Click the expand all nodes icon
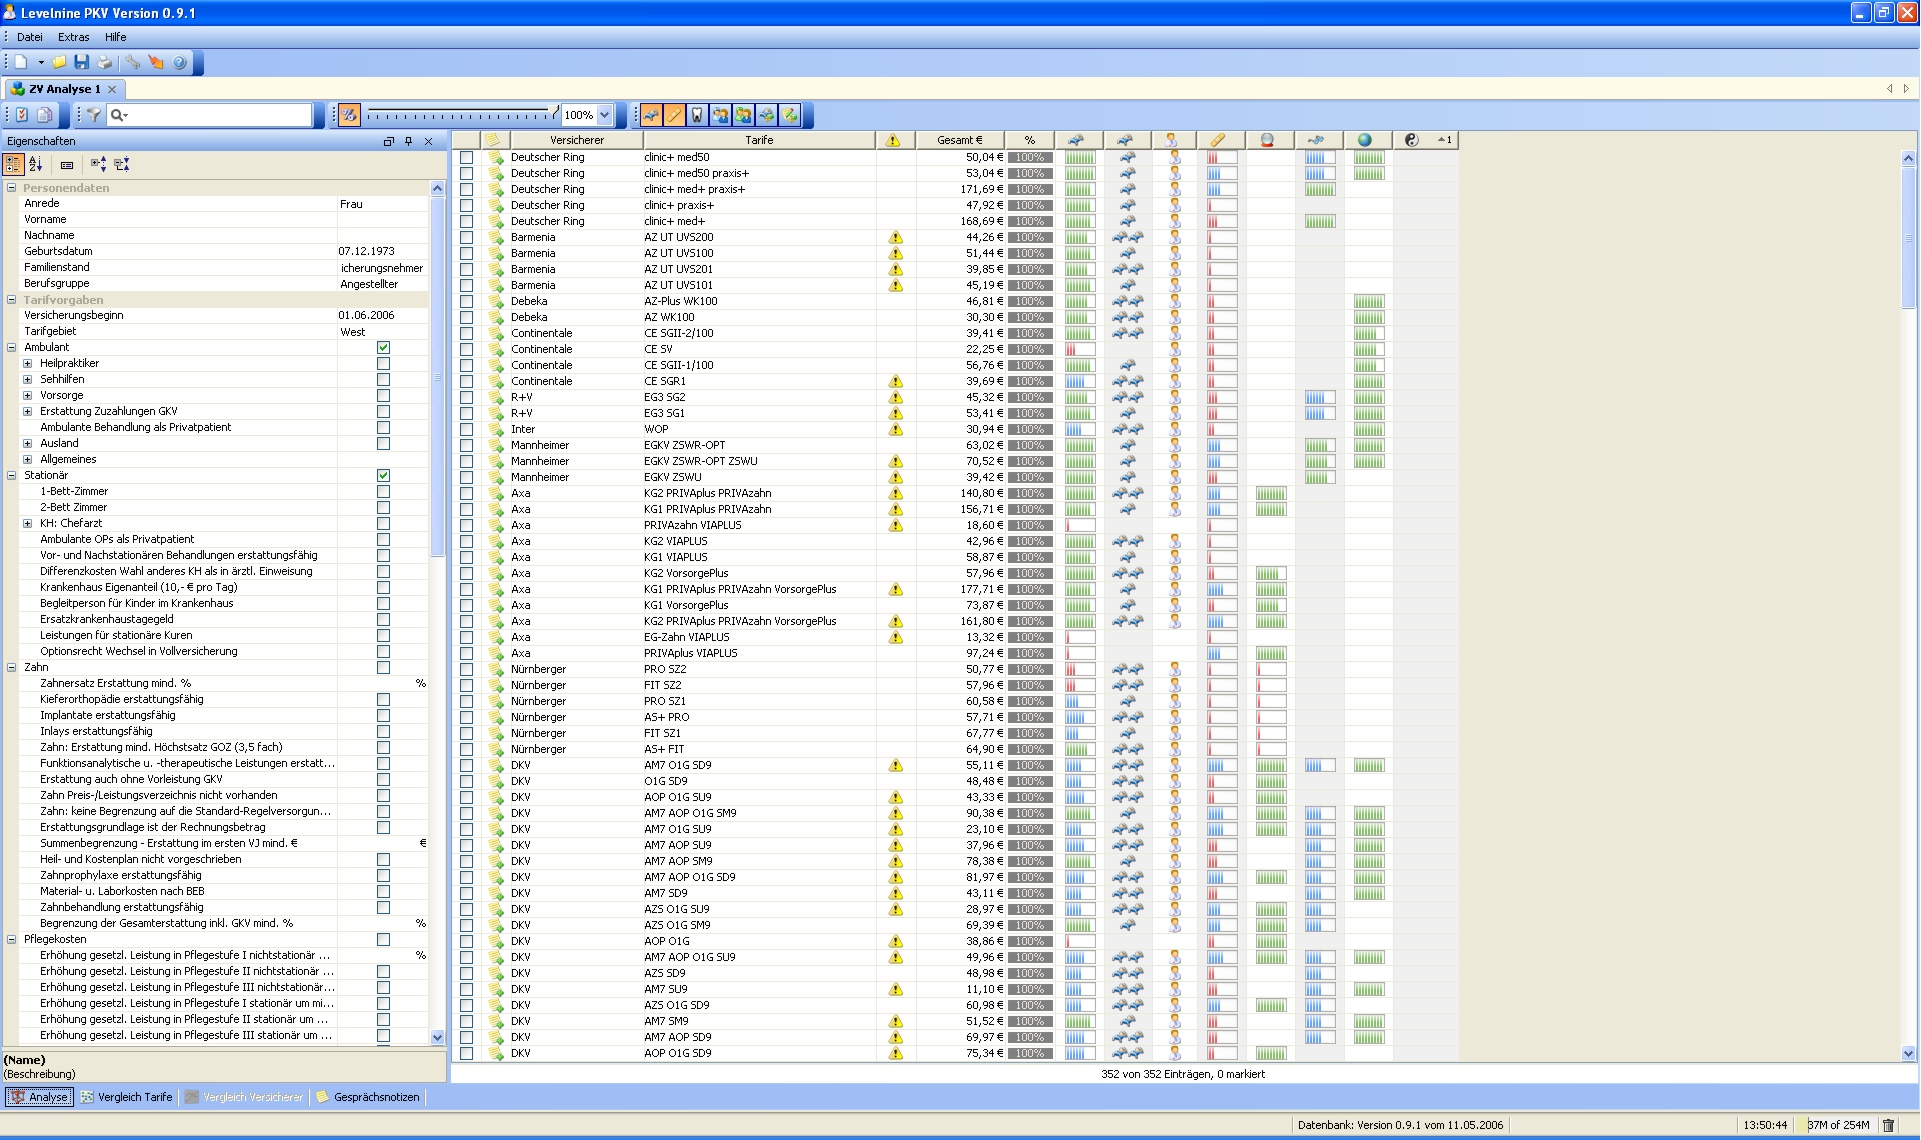This screenshot has height=1140, width=1921. tap(98, 164)
